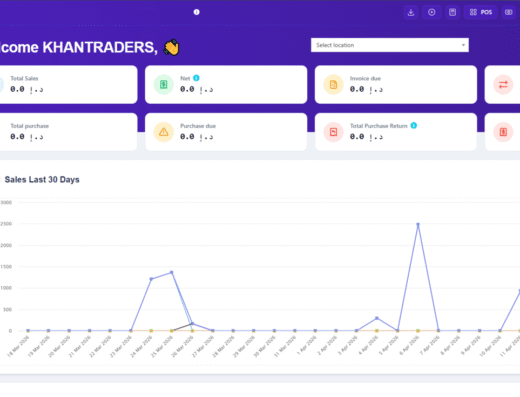The height and width of the screenshot is (397, 520).
Task: Click the 6 Apr 2026 peak data point
Action: pyautogui.click(x=418, y=224)
